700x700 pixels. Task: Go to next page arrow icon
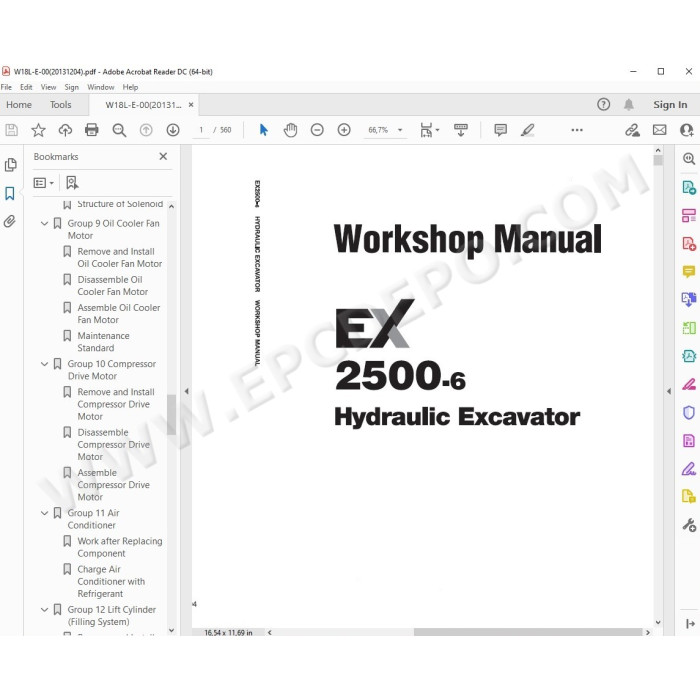[x=173, y=130]
